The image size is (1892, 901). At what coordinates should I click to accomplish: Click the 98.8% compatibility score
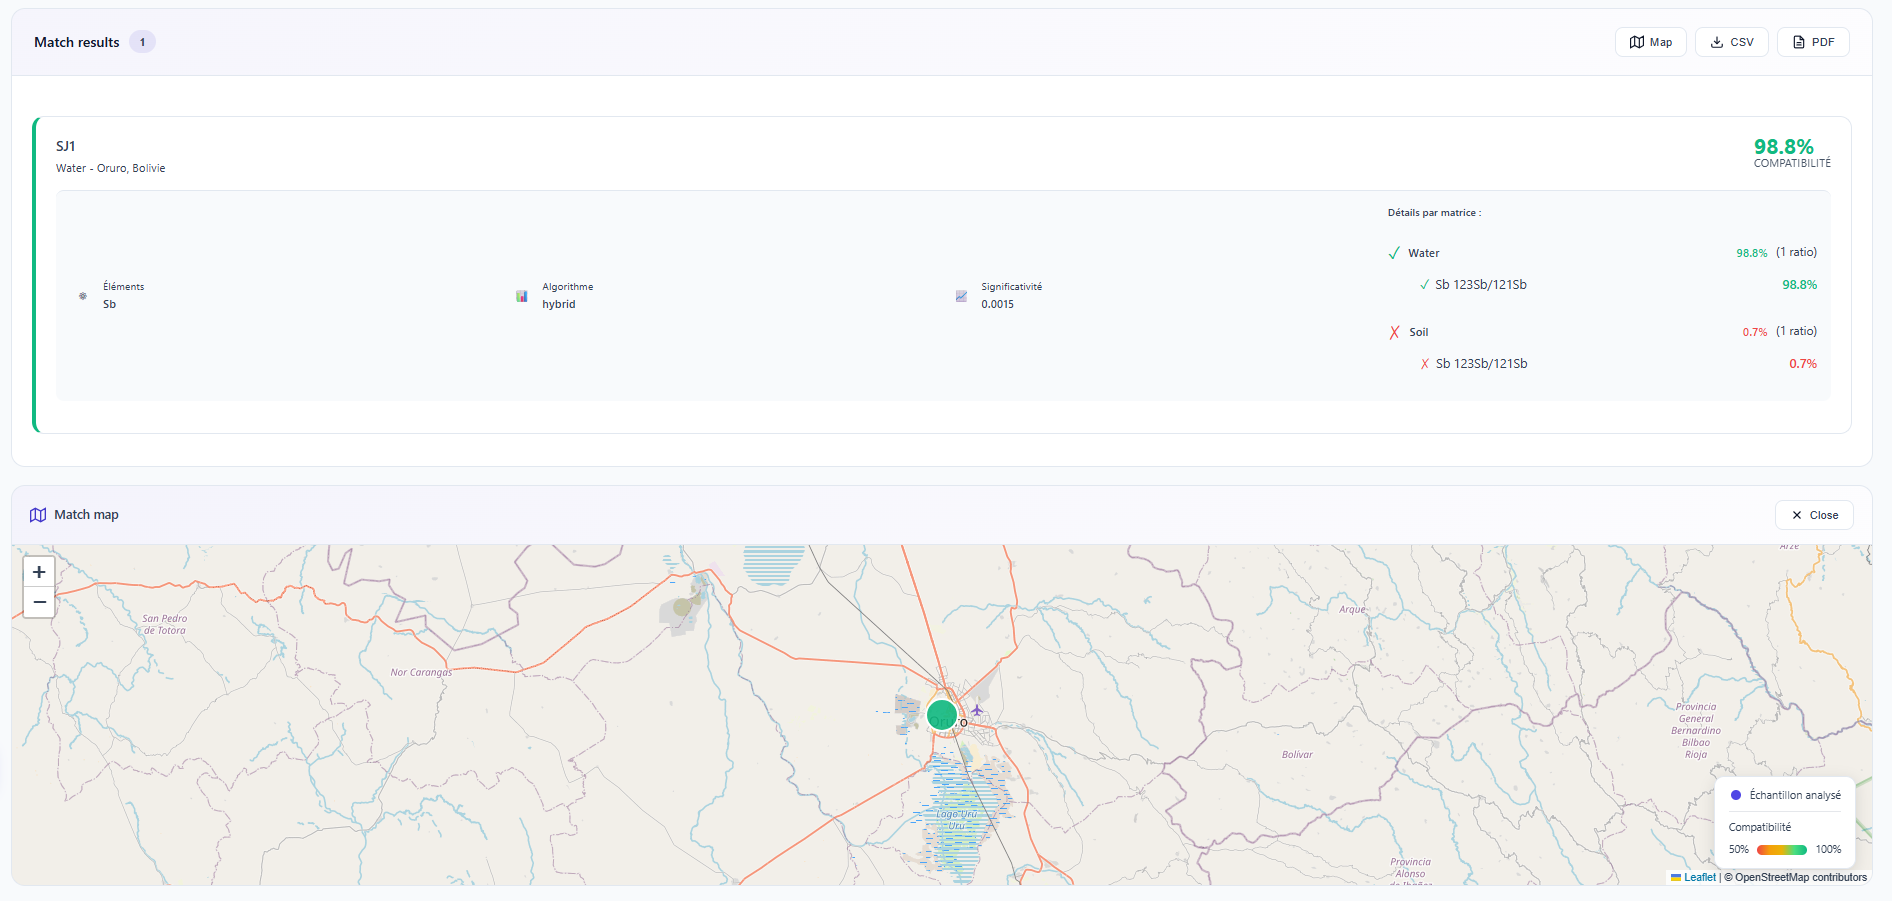tap(1783, 147)
